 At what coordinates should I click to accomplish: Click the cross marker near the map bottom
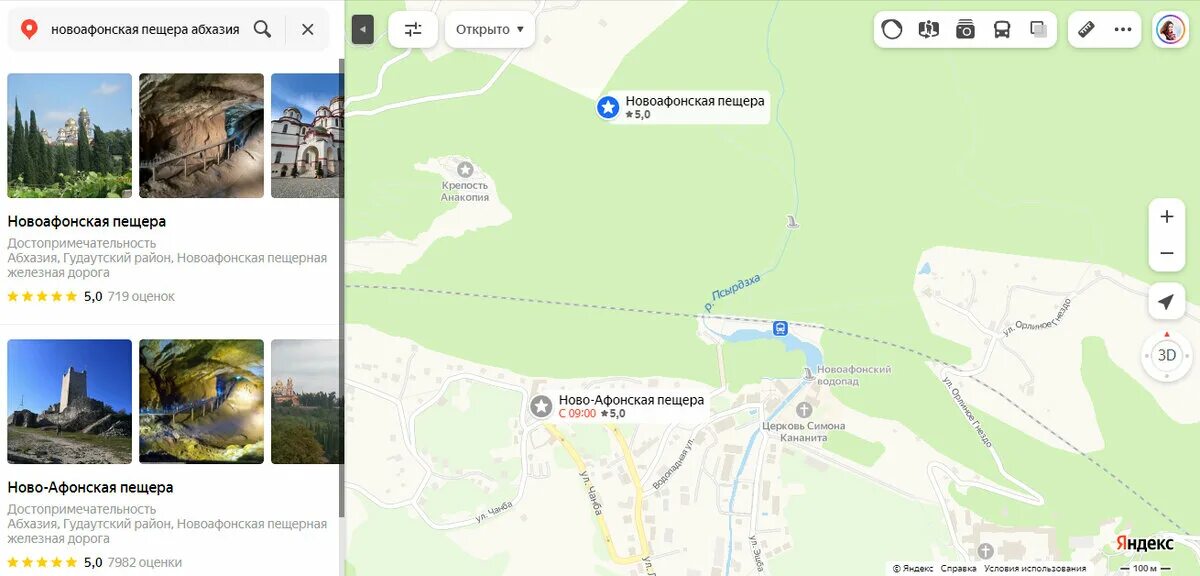985,551
